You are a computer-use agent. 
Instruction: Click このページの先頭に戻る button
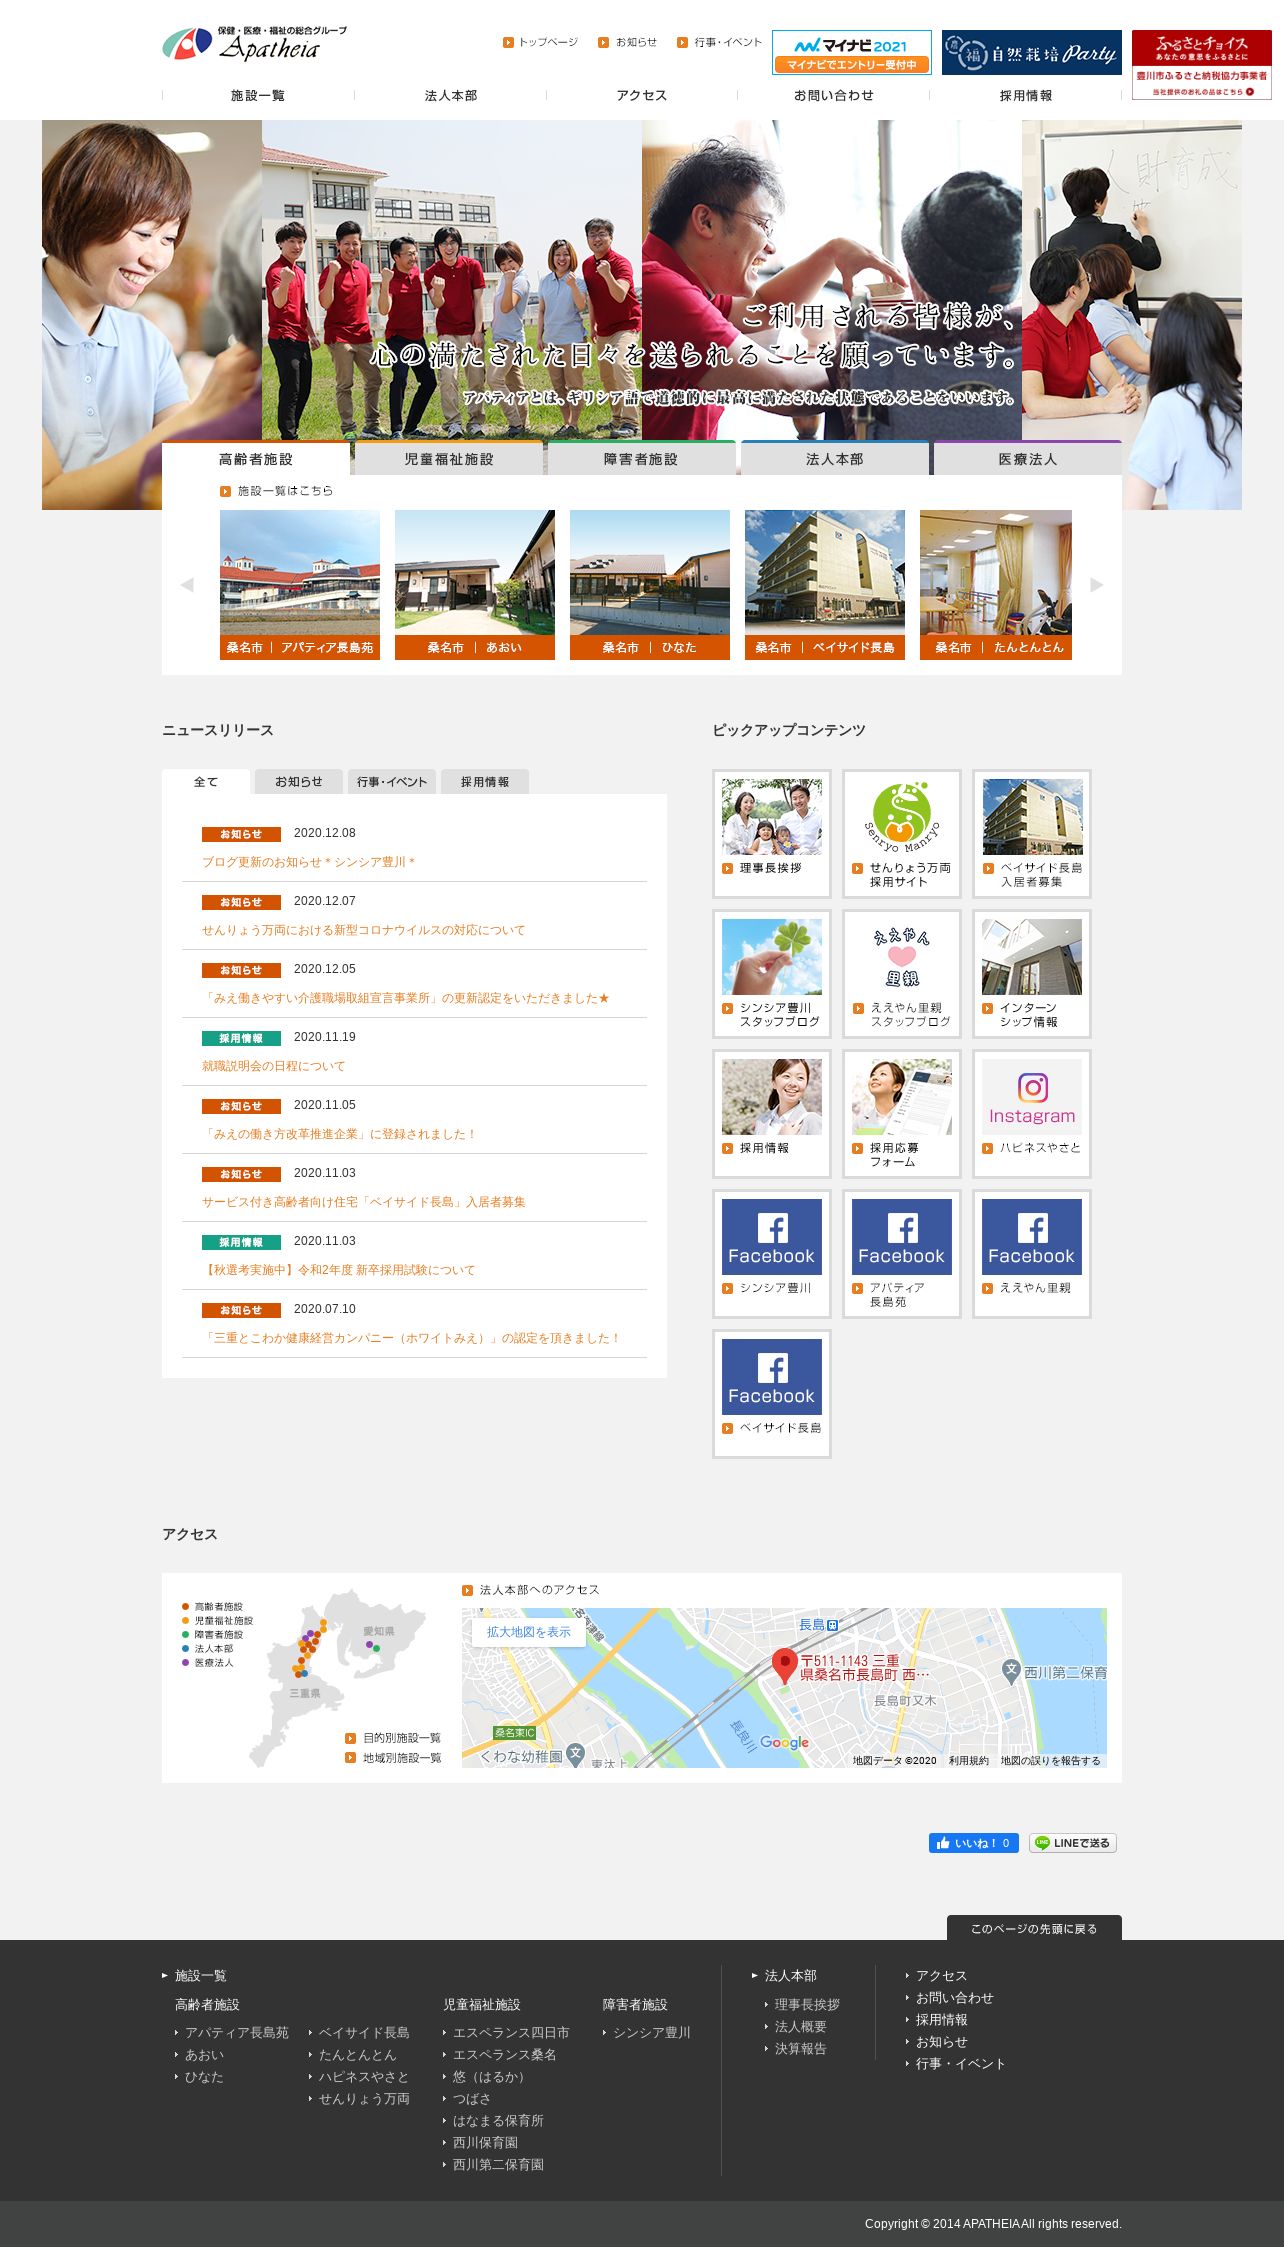pos(1034,1927)
